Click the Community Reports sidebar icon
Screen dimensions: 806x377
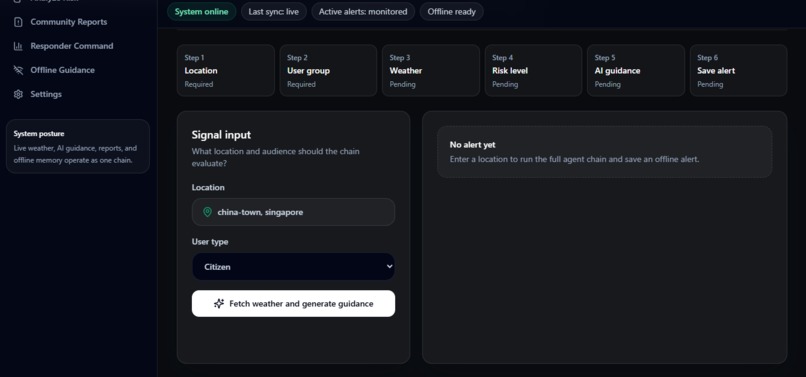point(18,22)
